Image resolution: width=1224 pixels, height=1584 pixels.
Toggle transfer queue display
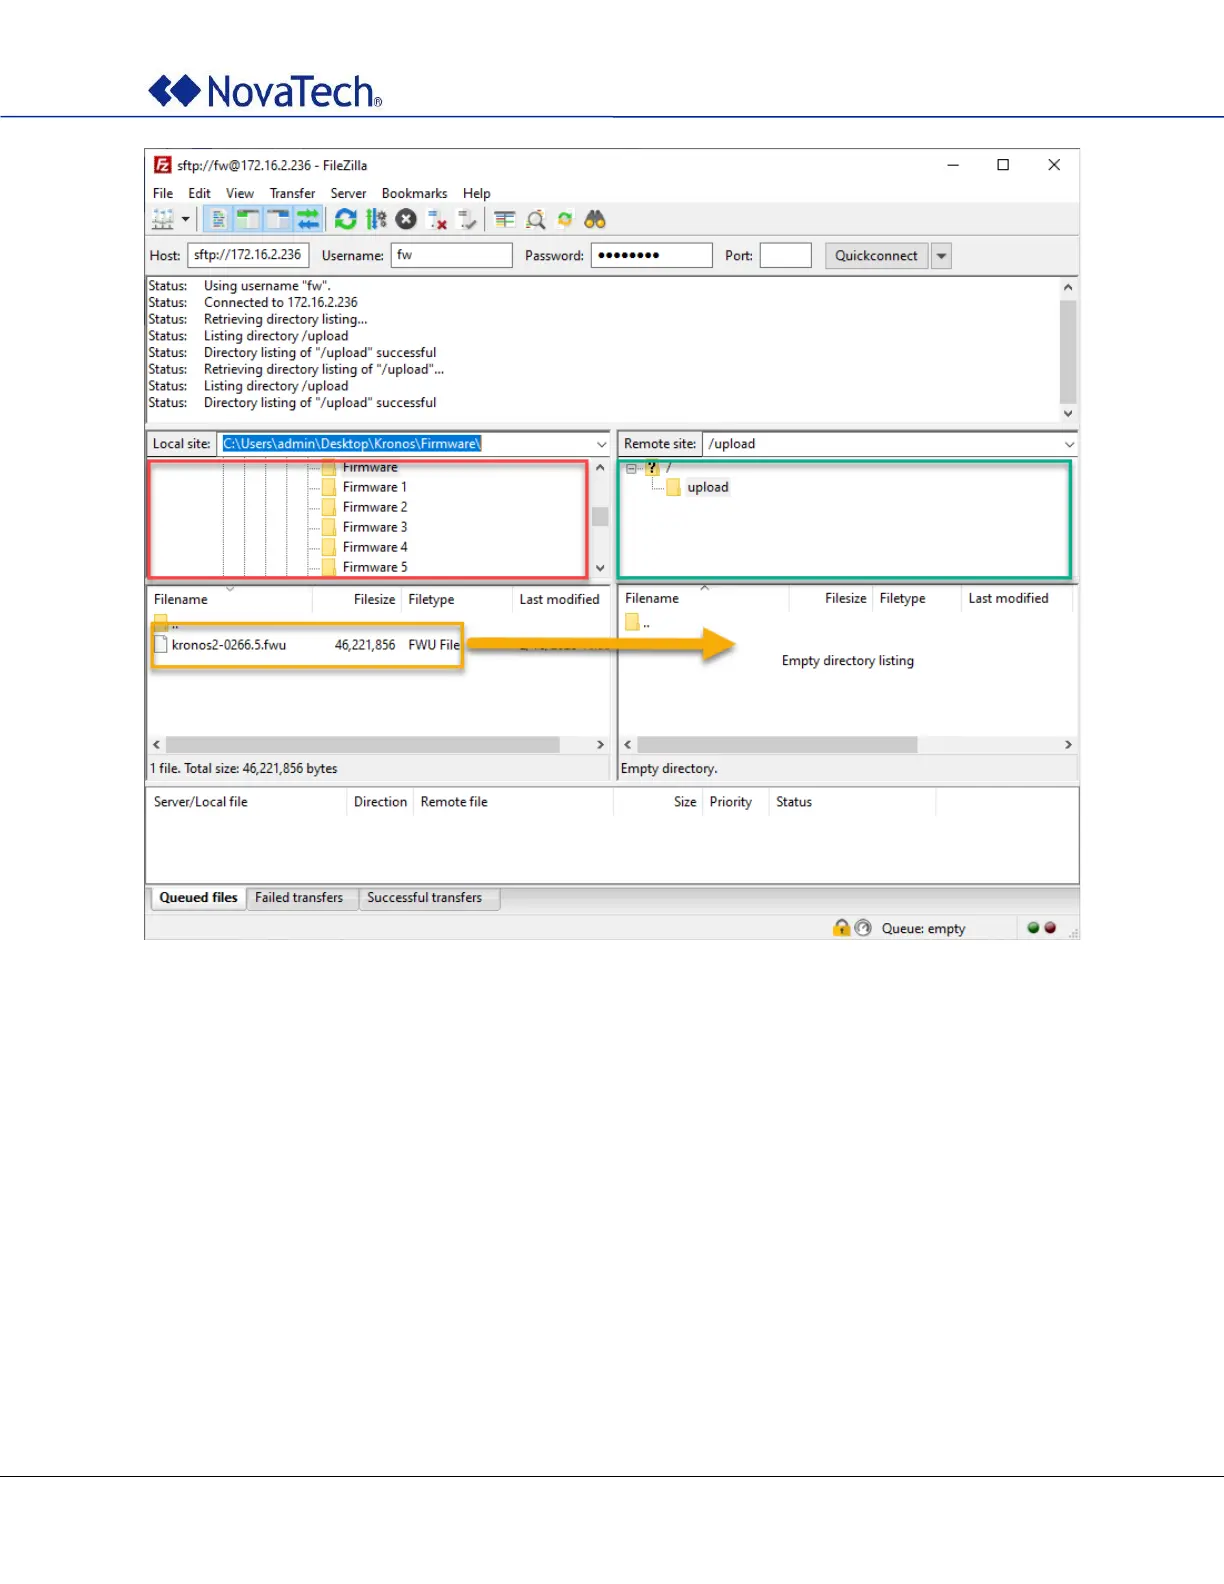[x=308, y=219]
